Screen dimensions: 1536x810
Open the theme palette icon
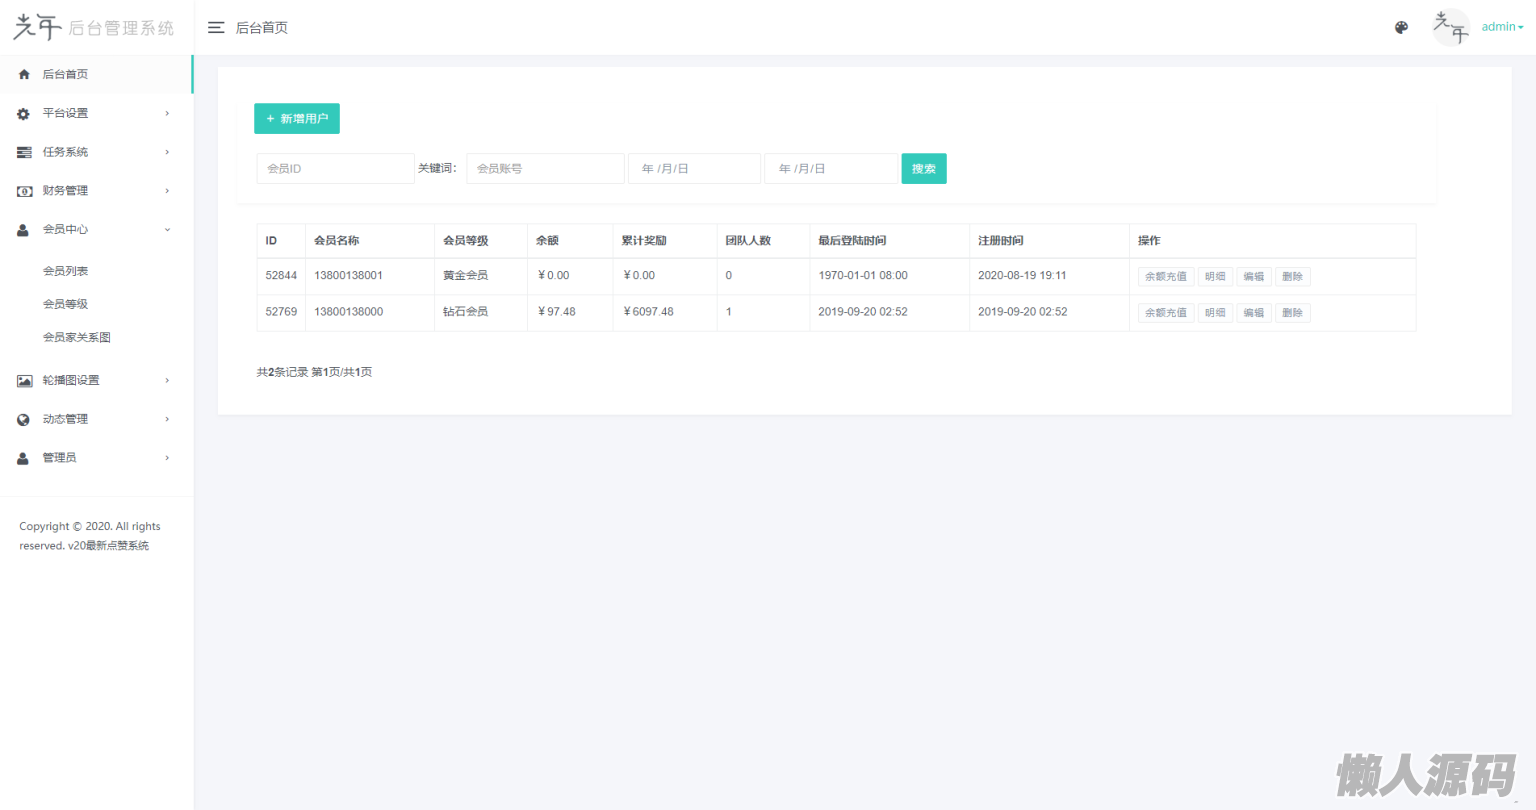click(1401, 28)
